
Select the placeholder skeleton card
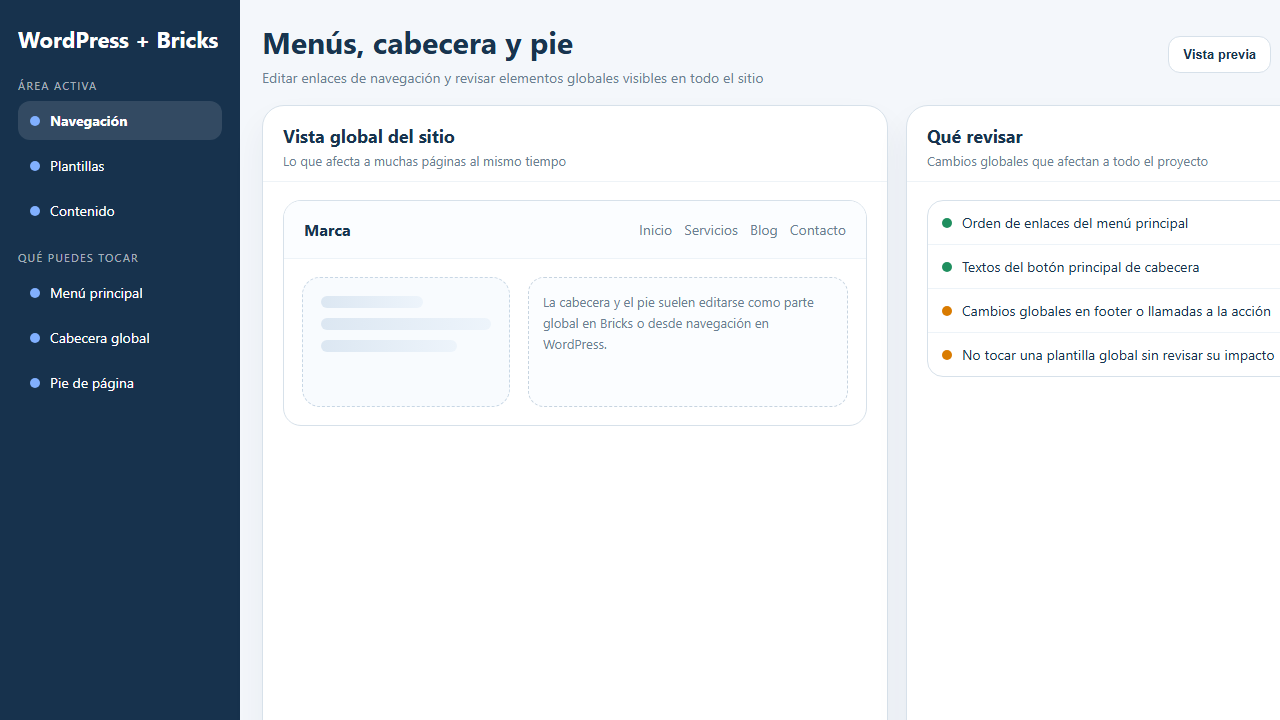click(405, 342)
